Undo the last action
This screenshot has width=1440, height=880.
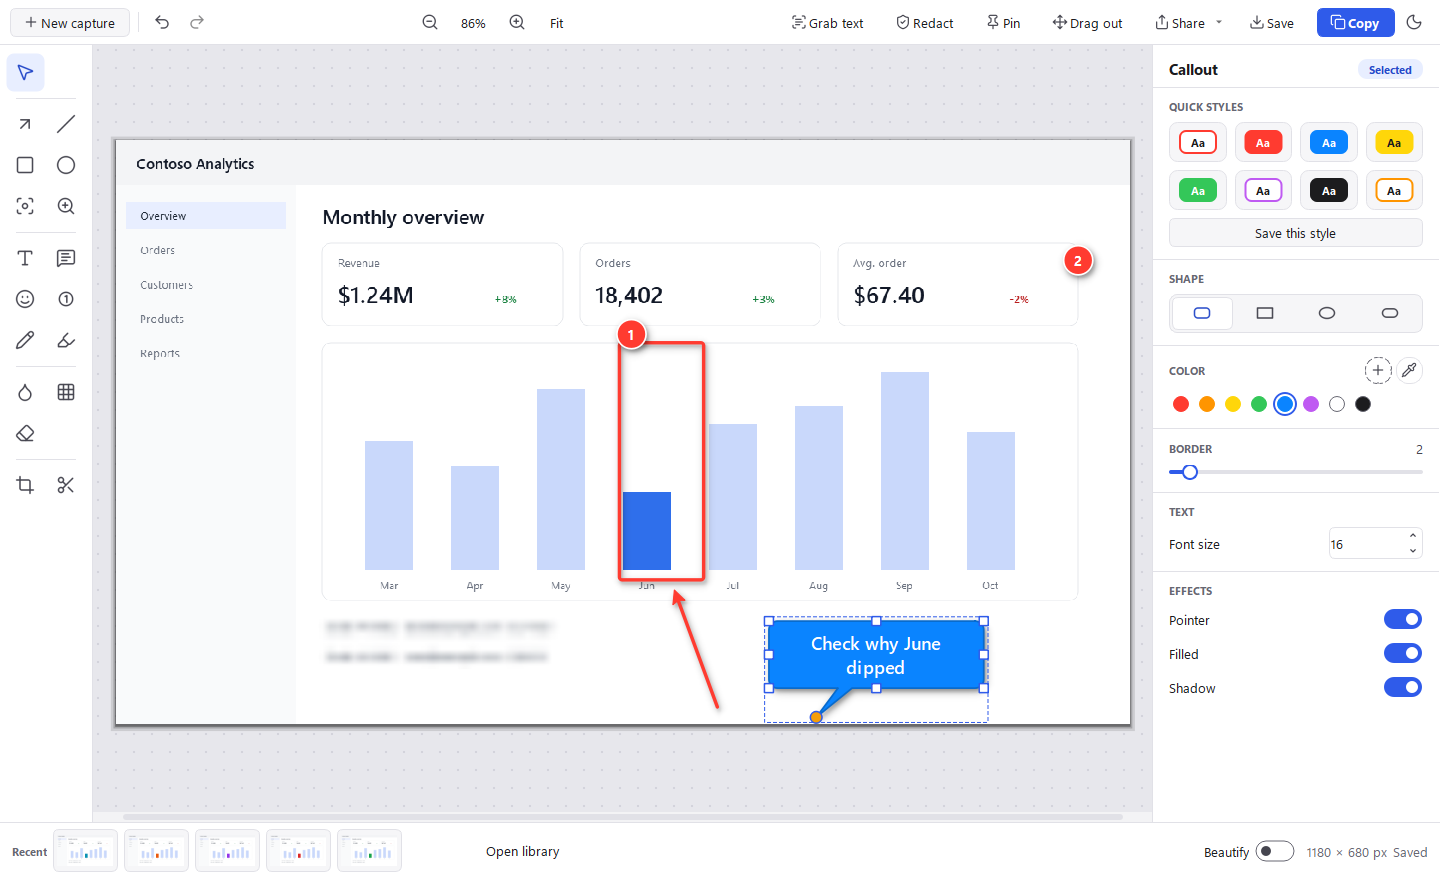coord(162,22)
